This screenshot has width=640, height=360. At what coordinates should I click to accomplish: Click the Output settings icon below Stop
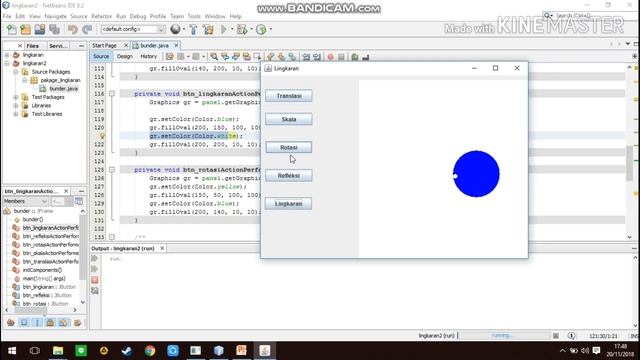click(x=95, y=290)
